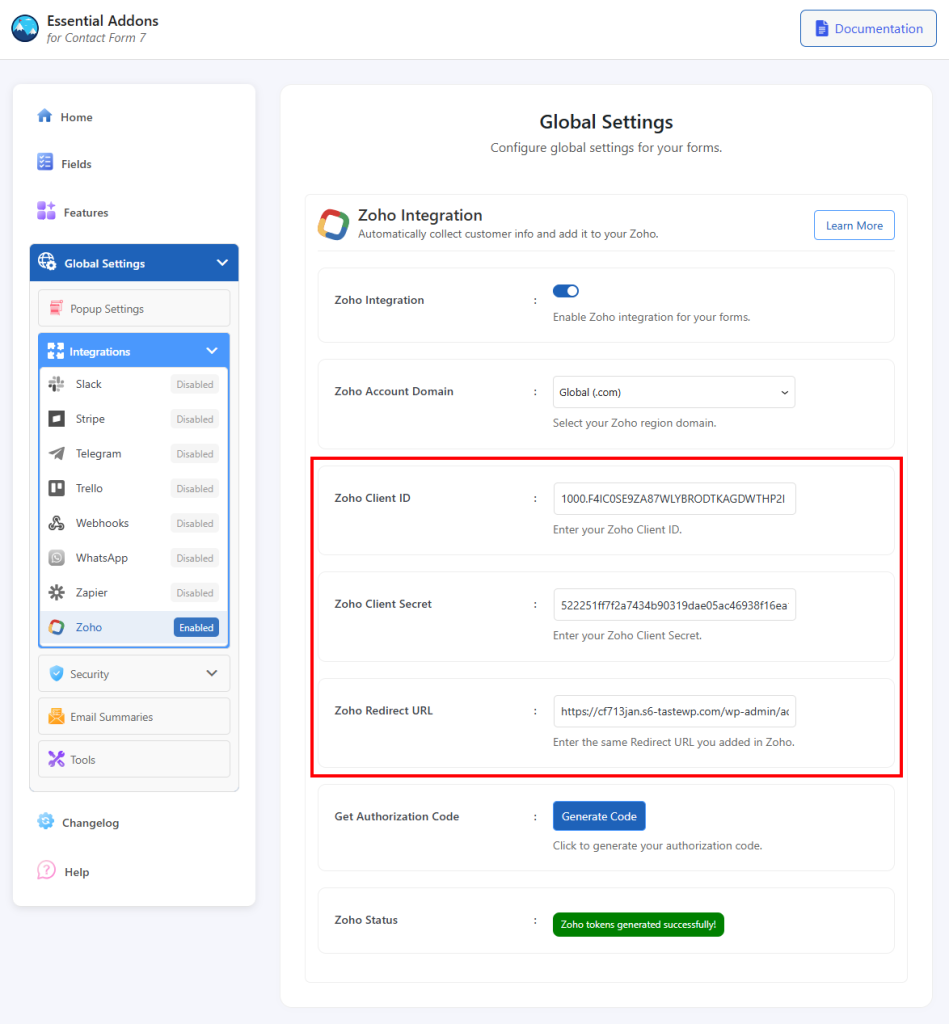The height and width of the screenshot is (1024, 949).
Task: Click the Features grid icon
Action: pyautogui.click(x=46, y=211)
